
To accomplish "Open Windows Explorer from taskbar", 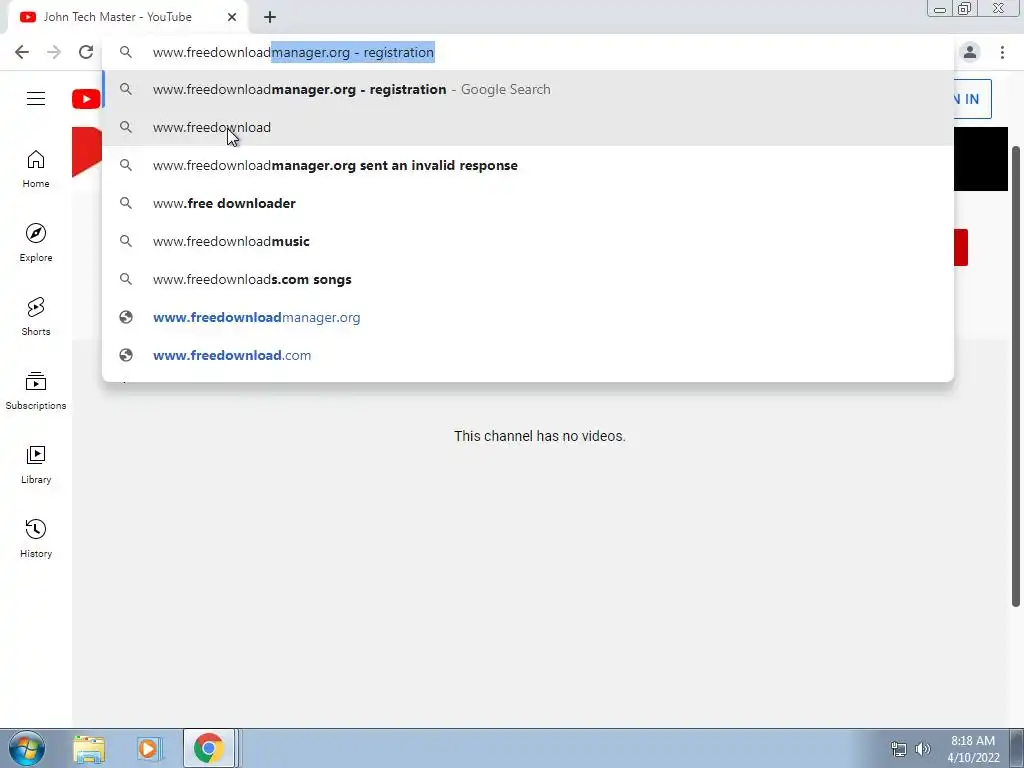I will coord(89,749).
